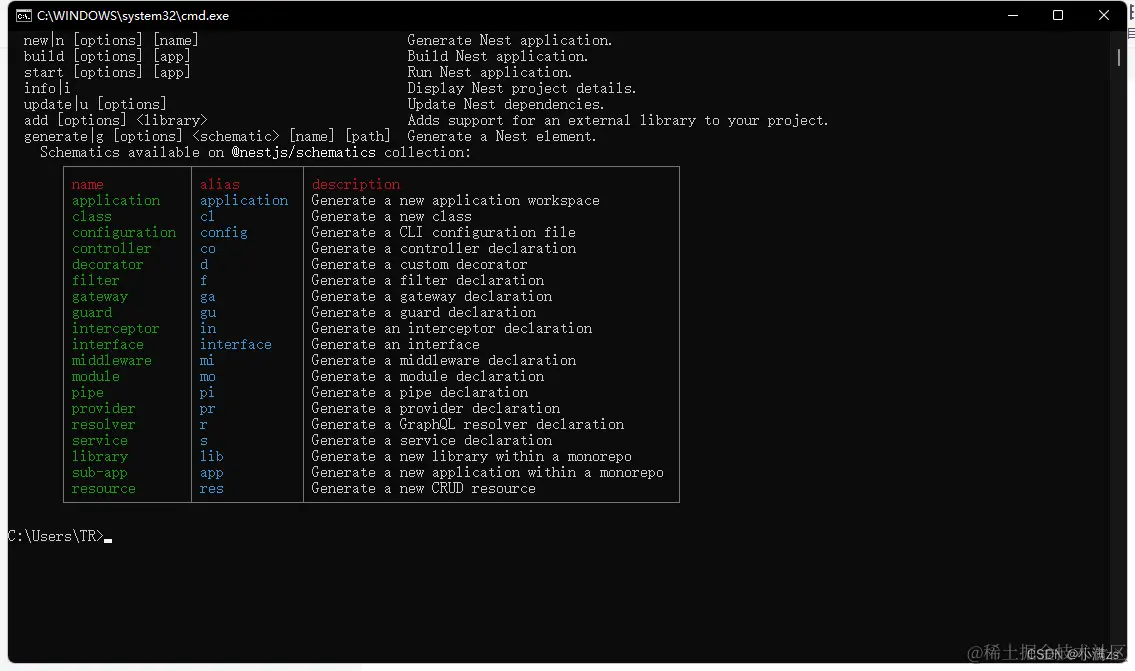Click 'Generate a Nest element.' text
The height and width of the screenshot is (671, 1135).
coord(502,136)
